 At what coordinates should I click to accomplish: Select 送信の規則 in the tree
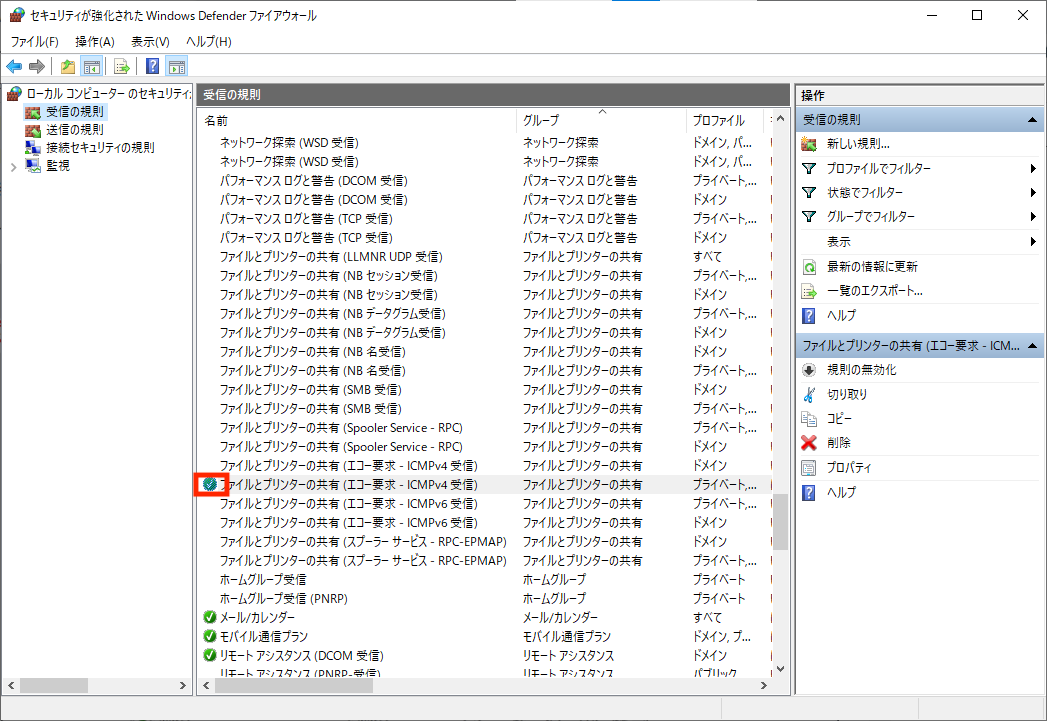75,130
